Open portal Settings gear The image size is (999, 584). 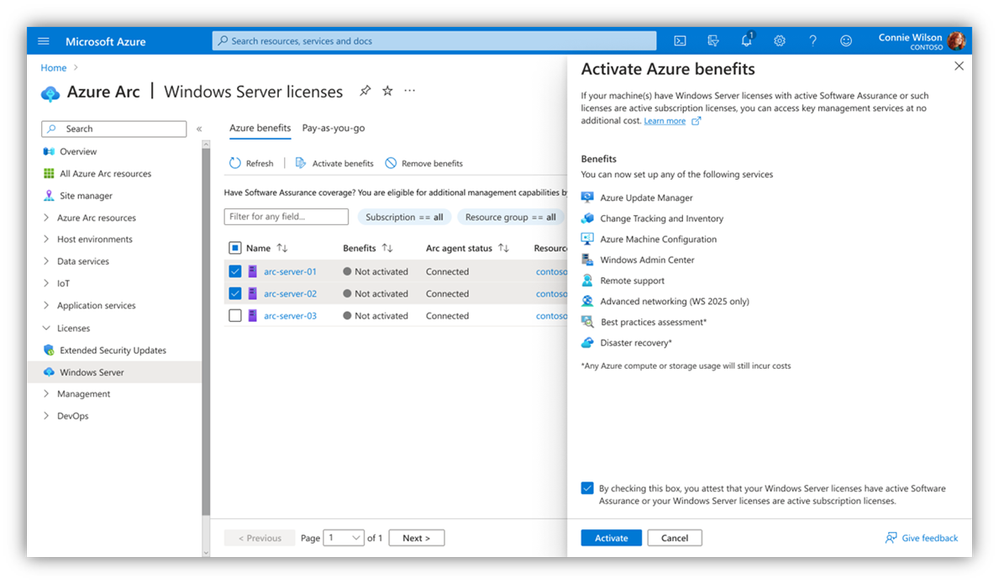pos(779,41)
